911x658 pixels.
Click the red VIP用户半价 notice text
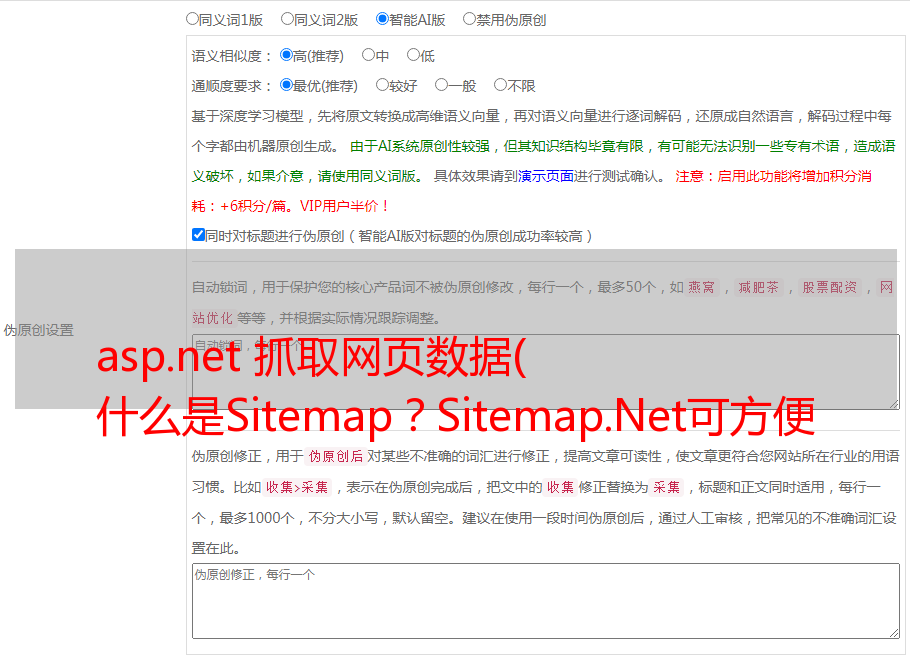(344, 206)
